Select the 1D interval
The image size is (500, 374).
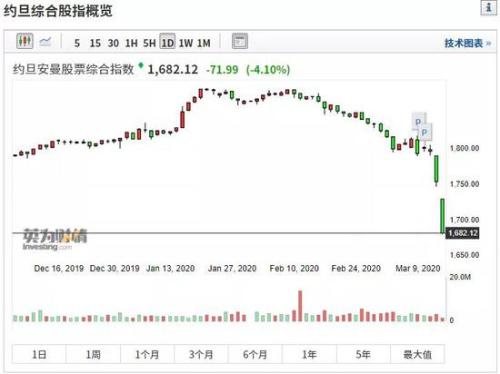[x=167, y=42]
